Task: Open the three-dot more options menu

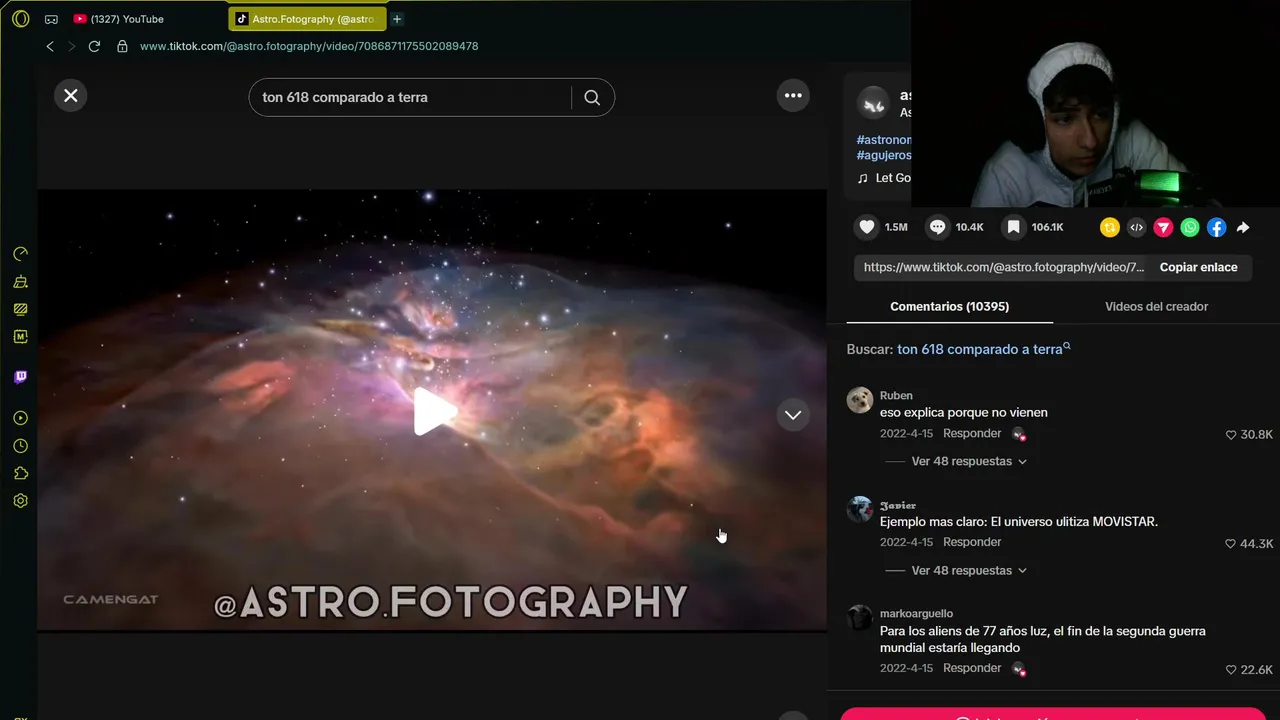Action: pyautogui.click(x=793, y=96)
